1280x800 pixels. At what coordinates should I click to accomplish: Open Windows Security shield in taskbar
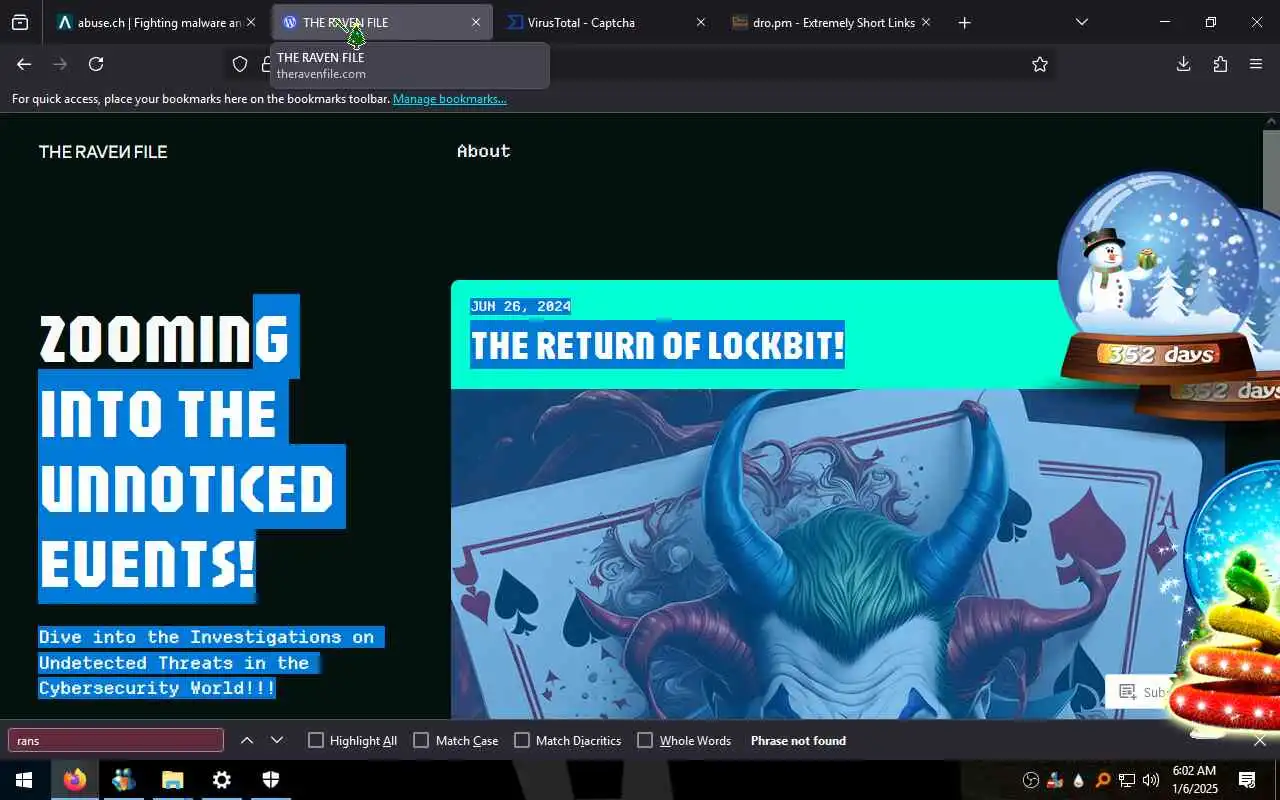tap(270, 780)
